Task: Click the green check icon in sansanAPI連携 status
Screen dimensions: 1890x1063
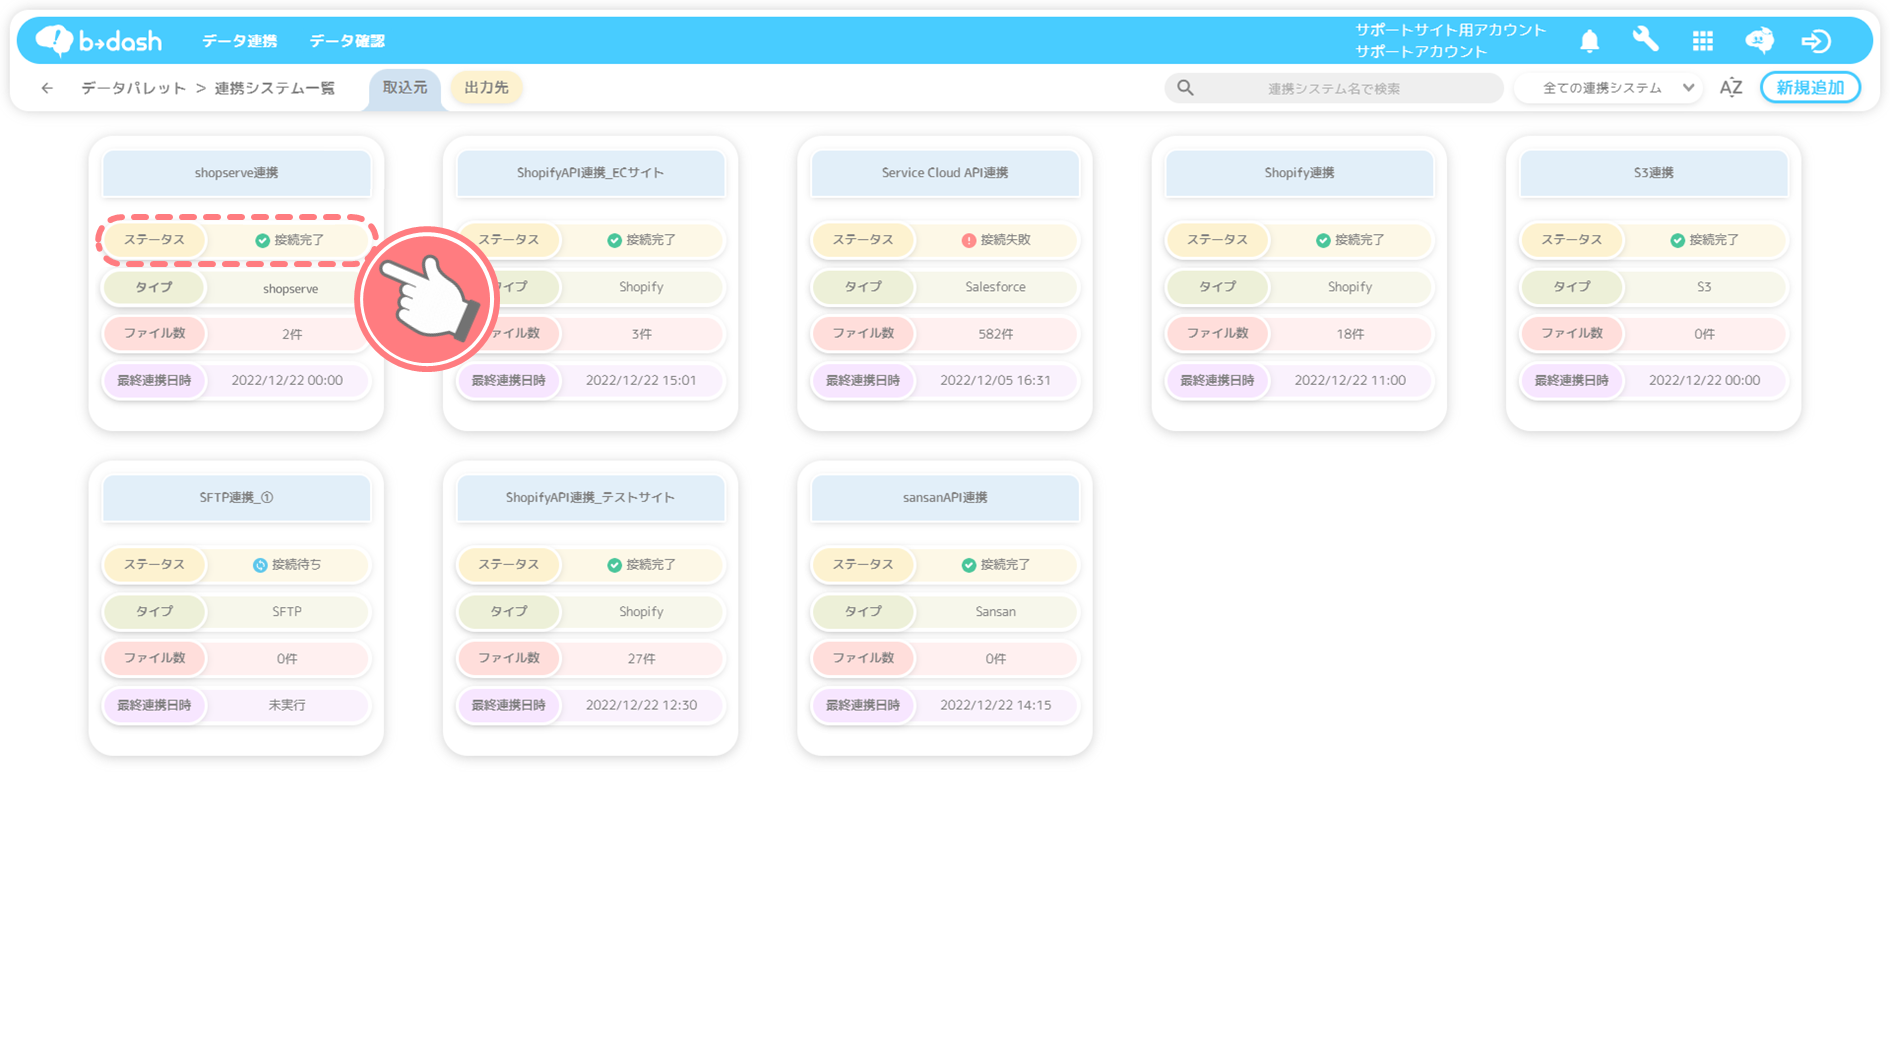Action: pos(968,565)
